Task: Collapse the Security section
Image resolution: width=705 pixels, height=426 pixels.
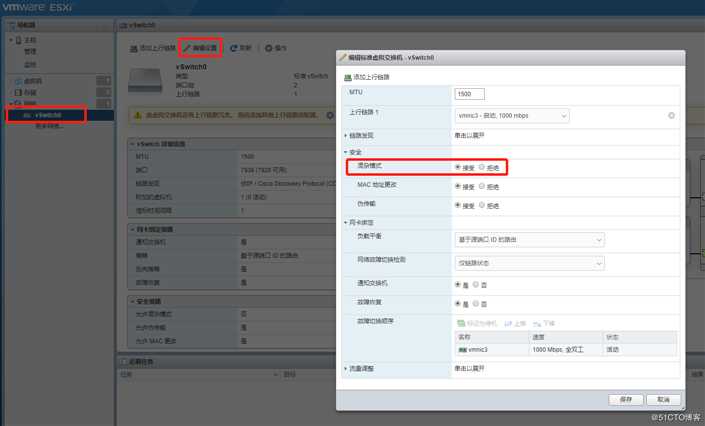Action: tap(346, 152)
